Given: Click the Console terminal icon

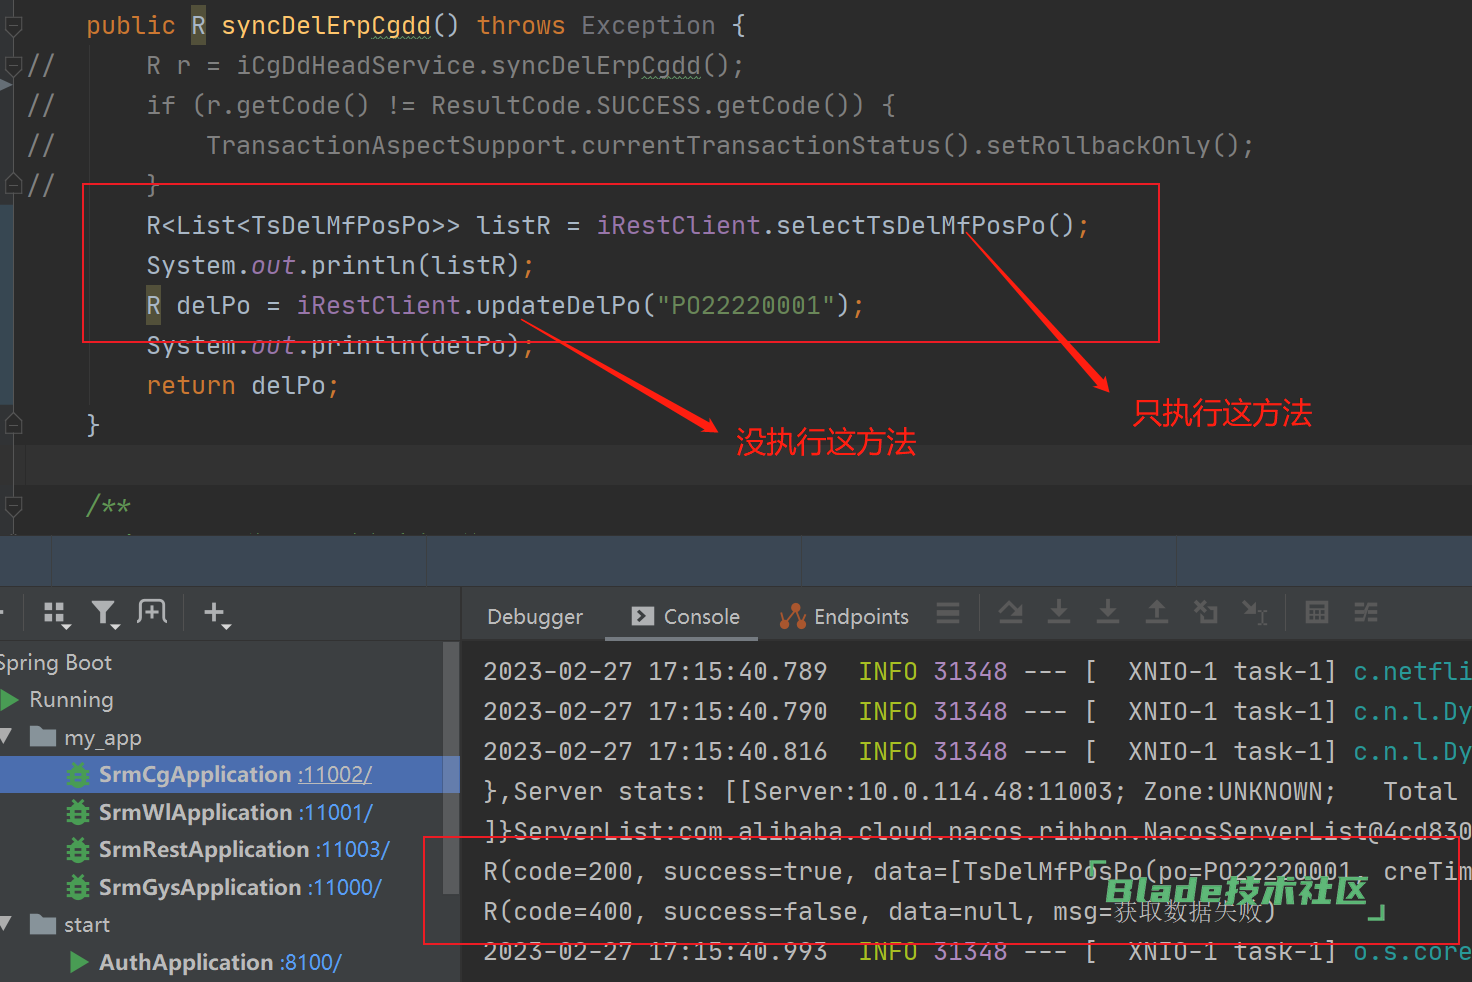Looking at the screenshot, I should click(x=643, y=616).
